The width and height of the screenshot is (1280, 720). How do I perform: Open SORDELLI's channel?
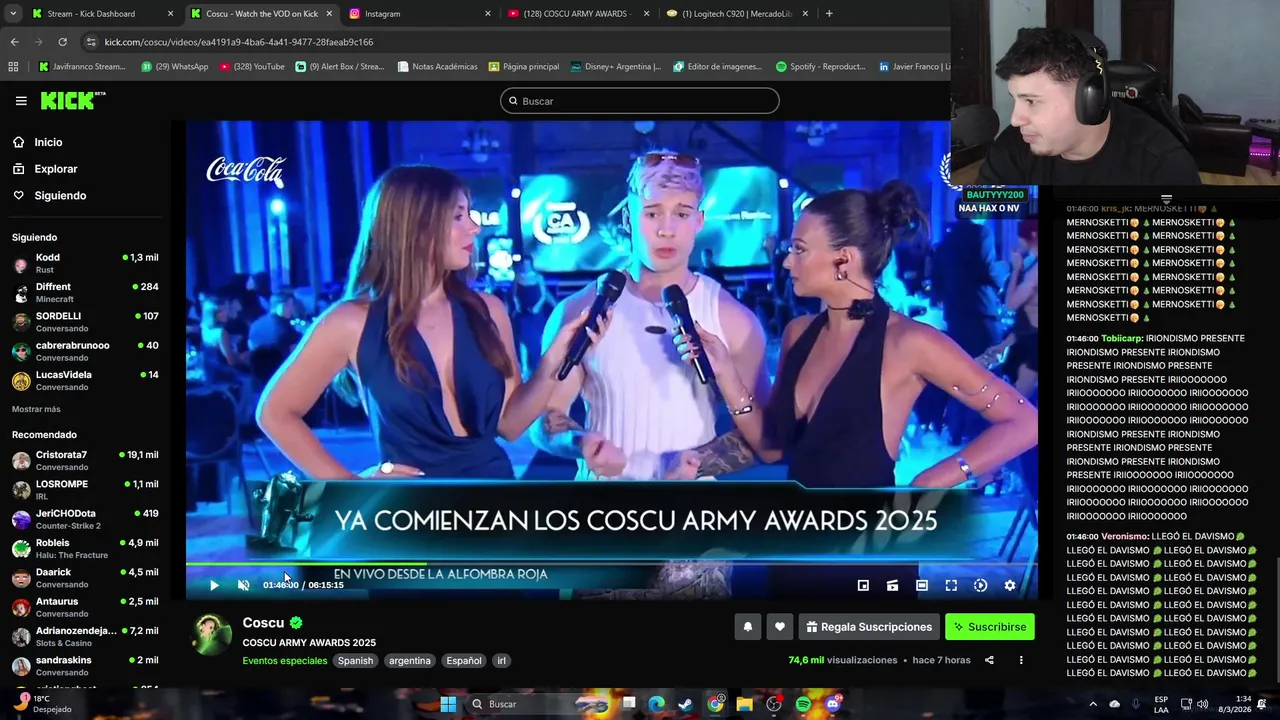(85, 322)
